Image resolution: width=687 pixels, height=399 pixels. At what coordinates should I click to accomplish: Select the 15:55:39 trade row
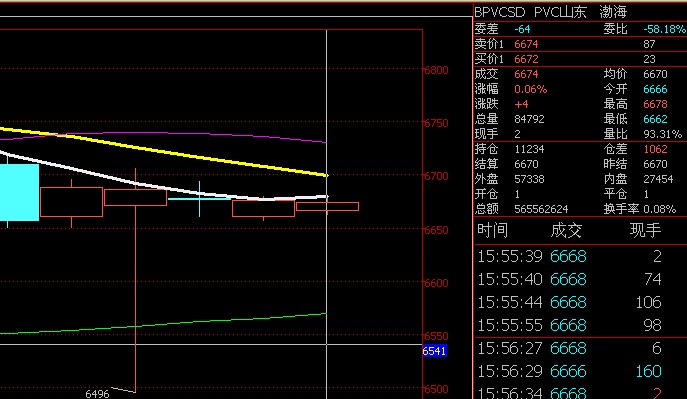pyautogui.click(x=581, y=256)
